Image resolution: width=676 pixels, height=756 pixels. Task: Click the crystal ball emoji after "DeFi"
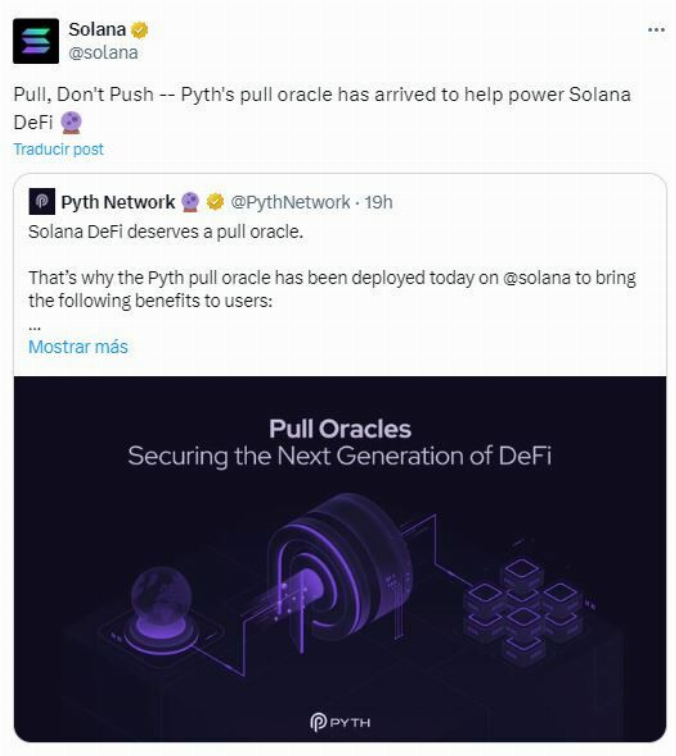[71, 122]
